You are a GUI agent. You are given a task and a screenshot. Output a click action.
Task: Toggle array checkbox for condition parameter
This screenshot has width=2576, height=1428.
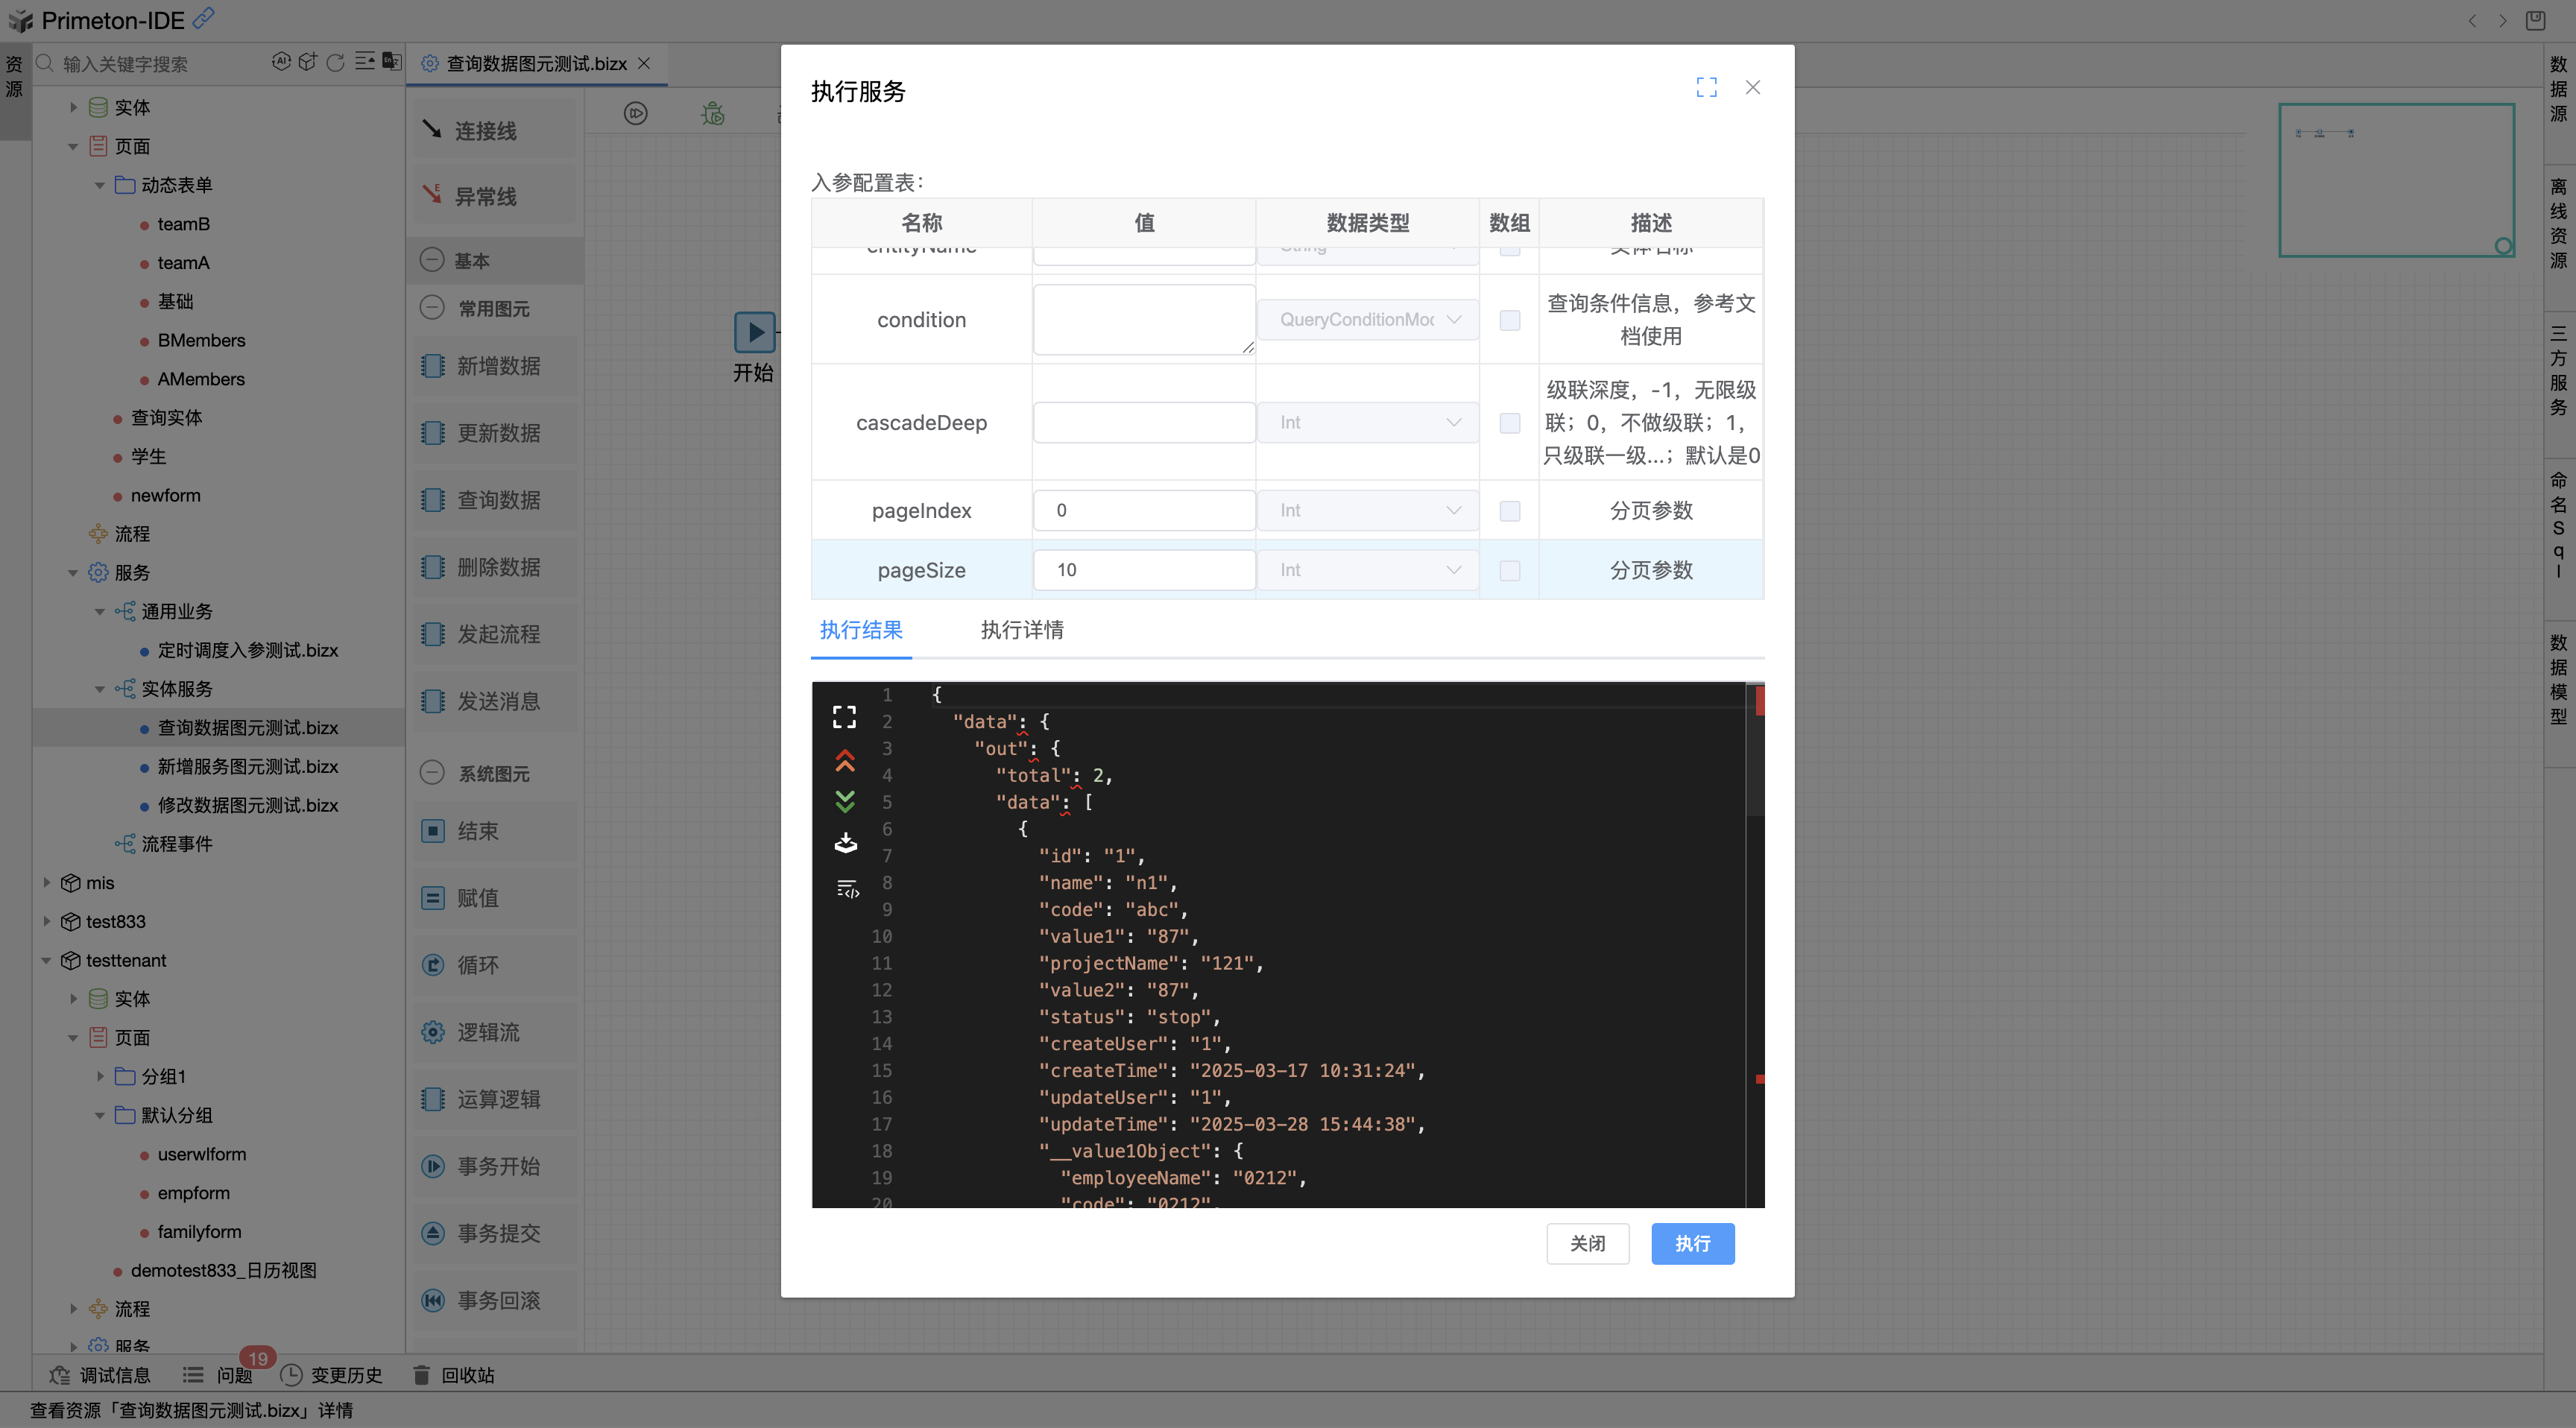click(x=1509, y=320)
